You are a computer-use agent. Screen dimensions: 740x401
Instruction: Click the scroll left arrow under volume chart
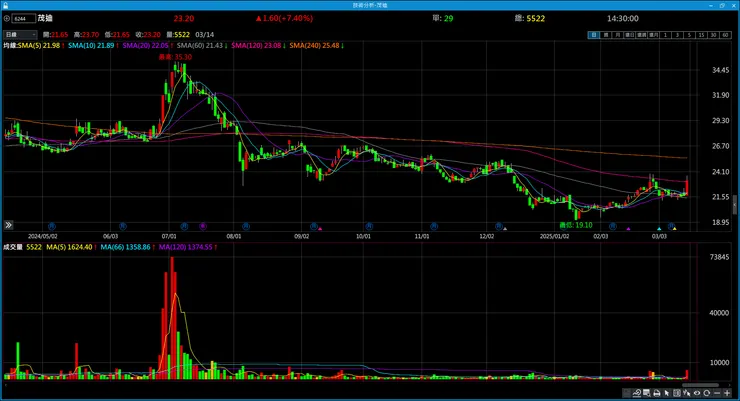(6, 385)
